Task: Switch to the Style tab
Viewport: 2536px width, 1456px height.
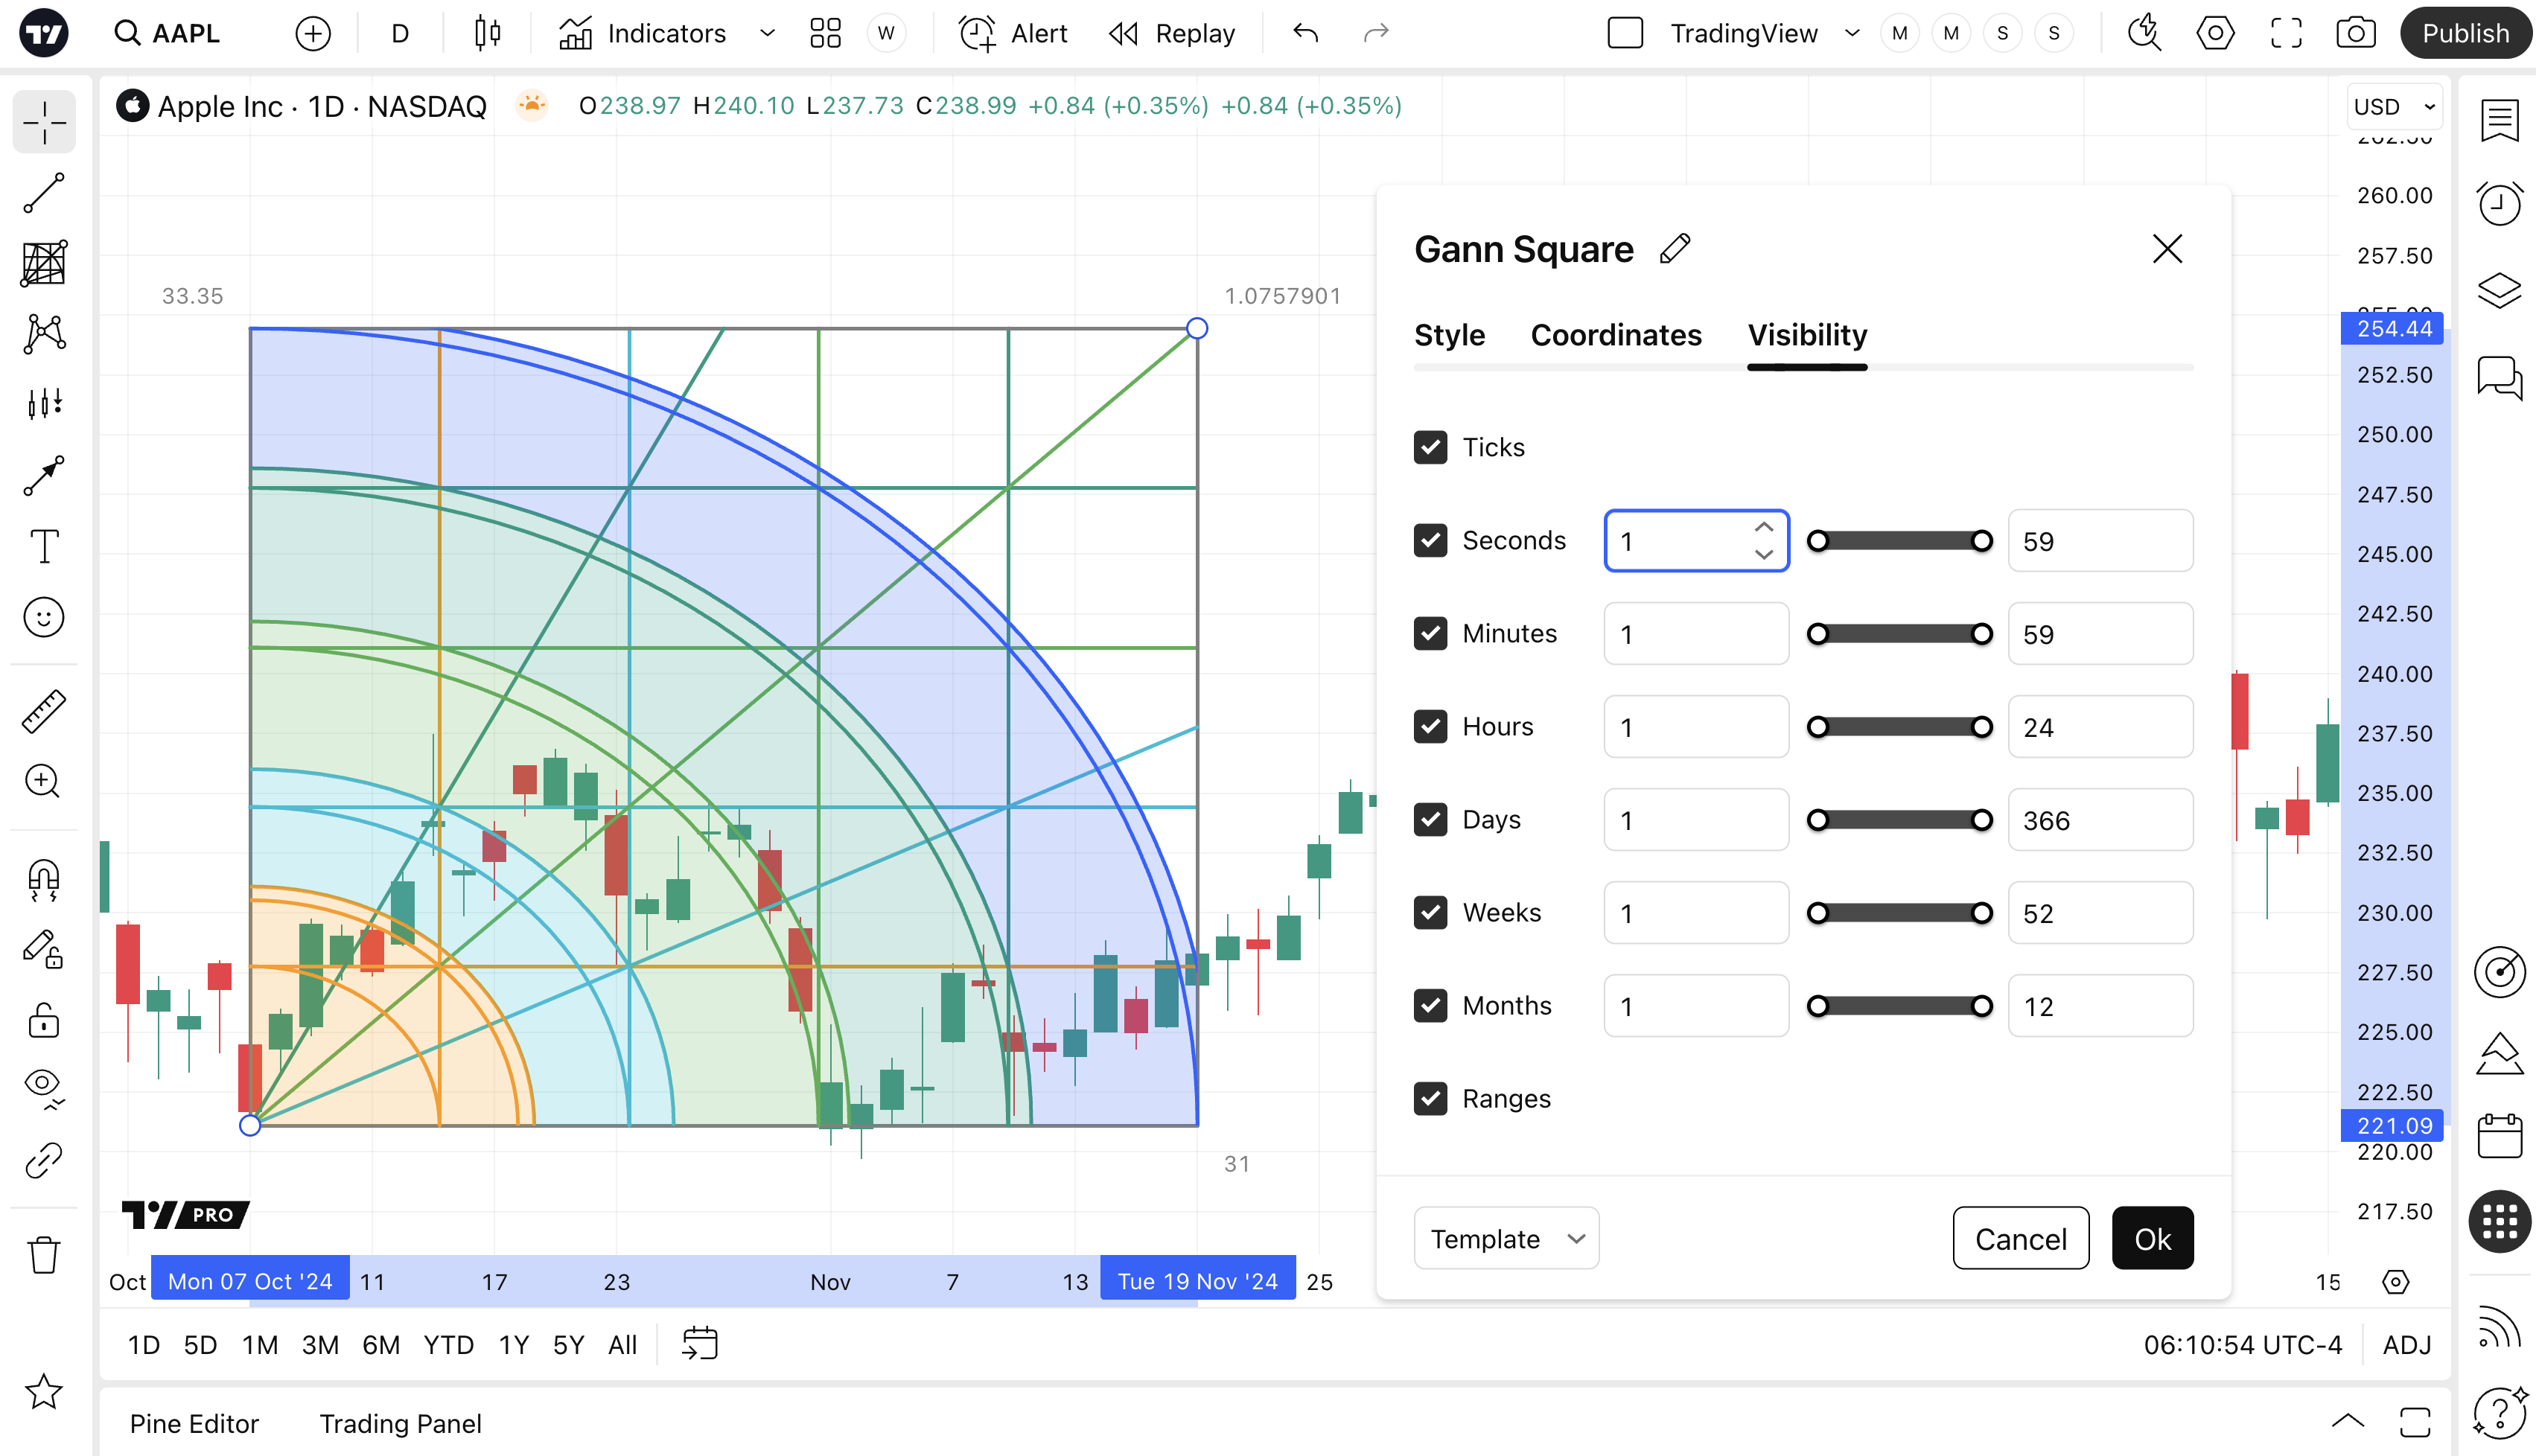Action: [1449, 335]
